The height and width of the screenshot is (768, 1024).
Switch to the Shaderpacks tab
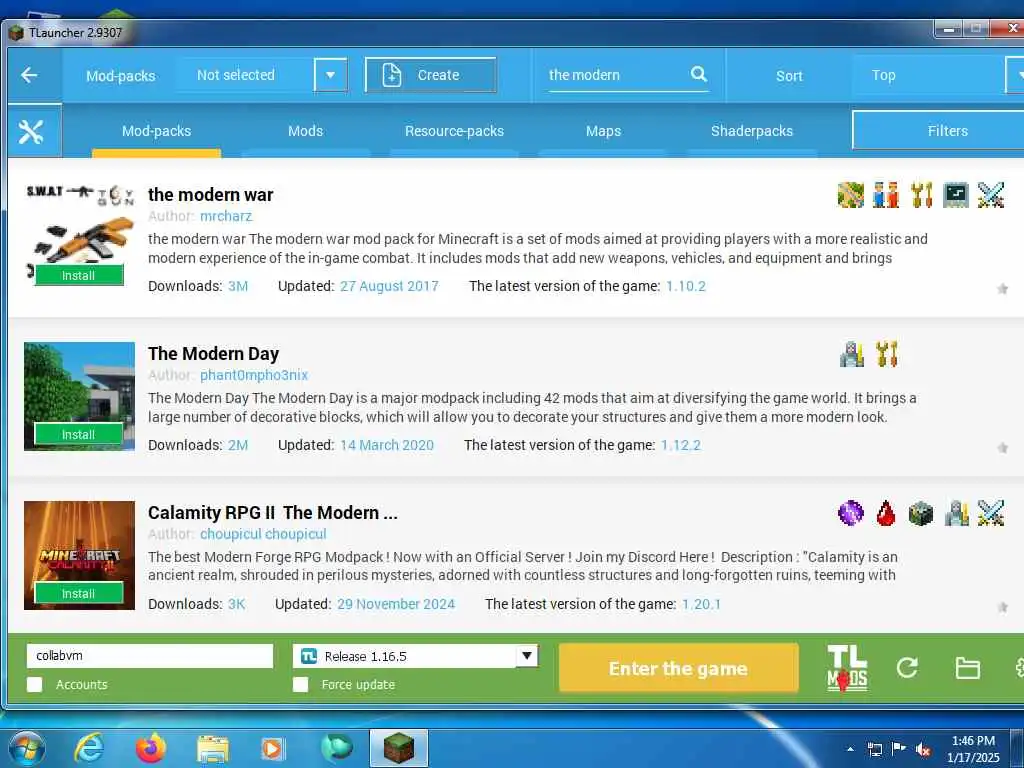752,131
